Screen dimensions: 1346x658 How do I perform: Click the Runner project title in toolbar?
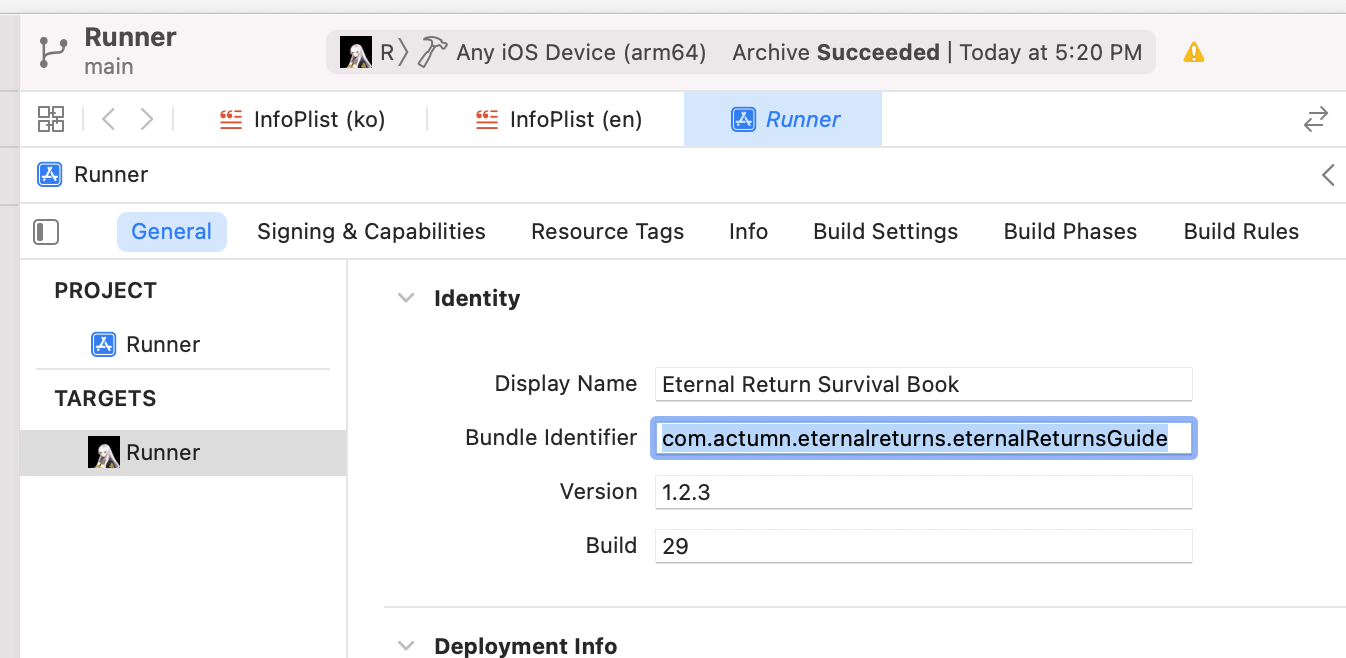(x=131, y=37)
